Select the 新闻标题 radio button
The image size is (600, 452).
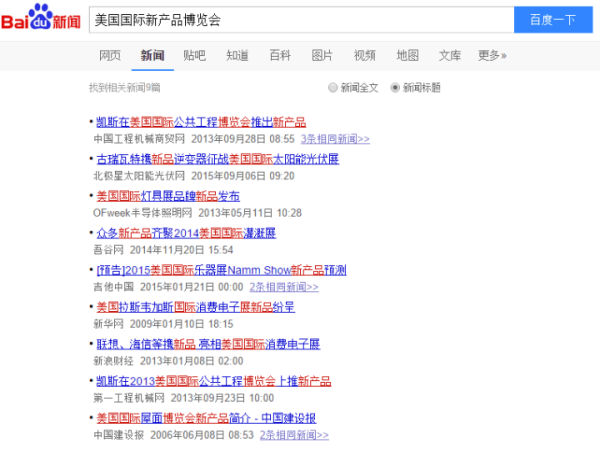pyautogui.click(x=396, y=88)
